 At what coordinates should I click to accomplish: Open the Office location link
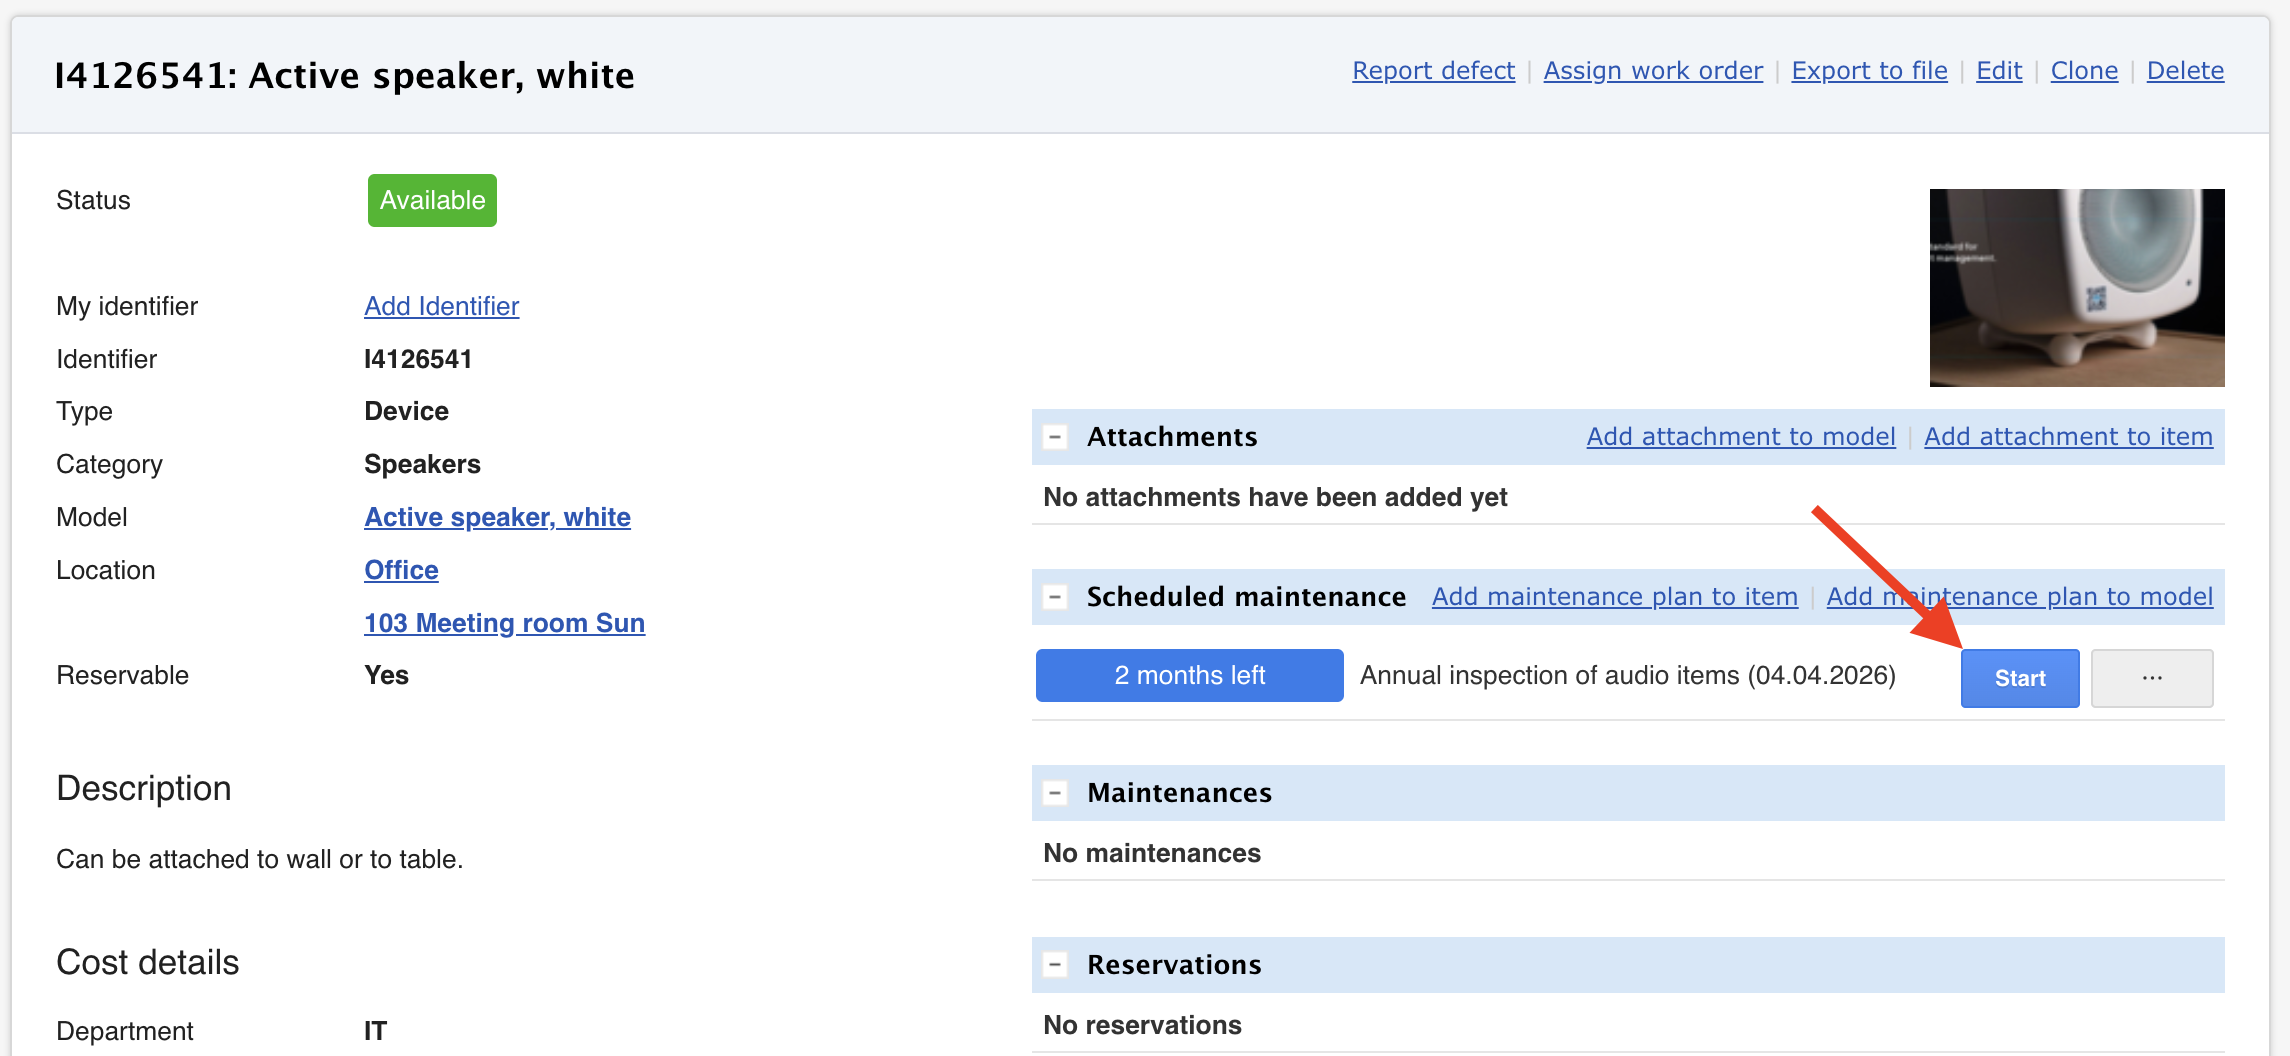[x=401, y=570]
